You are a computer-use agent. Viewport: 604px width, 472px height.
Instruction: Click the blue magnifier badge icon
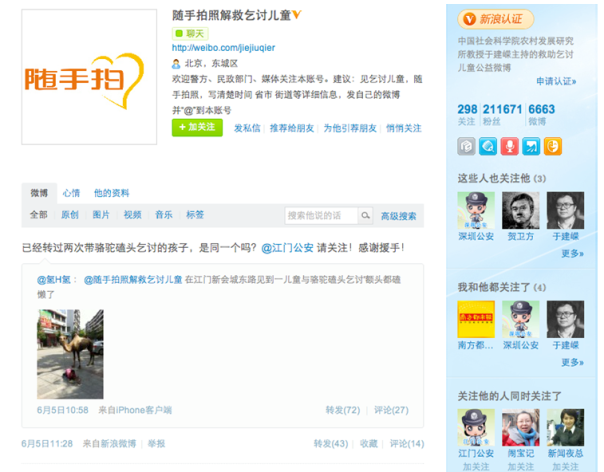coord(488,146)
